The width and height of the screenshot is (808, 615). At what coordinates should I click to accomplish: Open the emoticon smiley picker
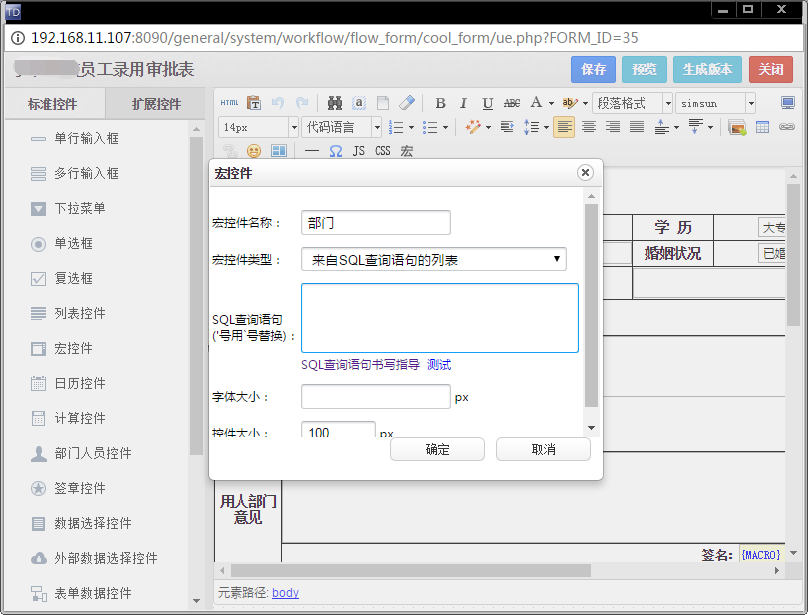coord(254,151)
